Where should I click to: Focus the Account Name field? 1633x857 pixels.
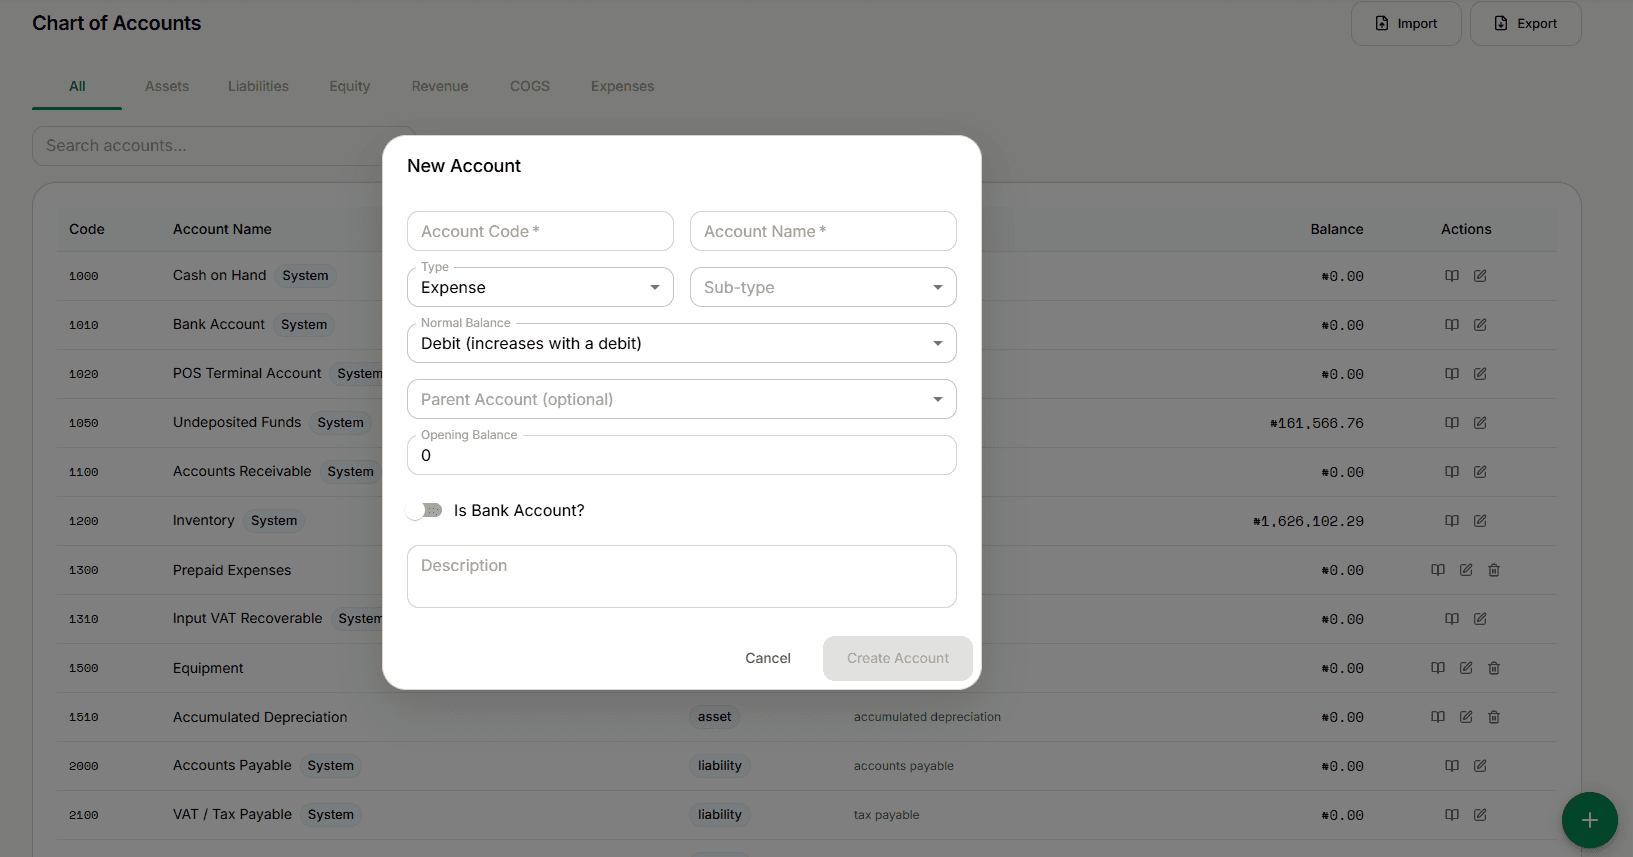pos(823,231)
